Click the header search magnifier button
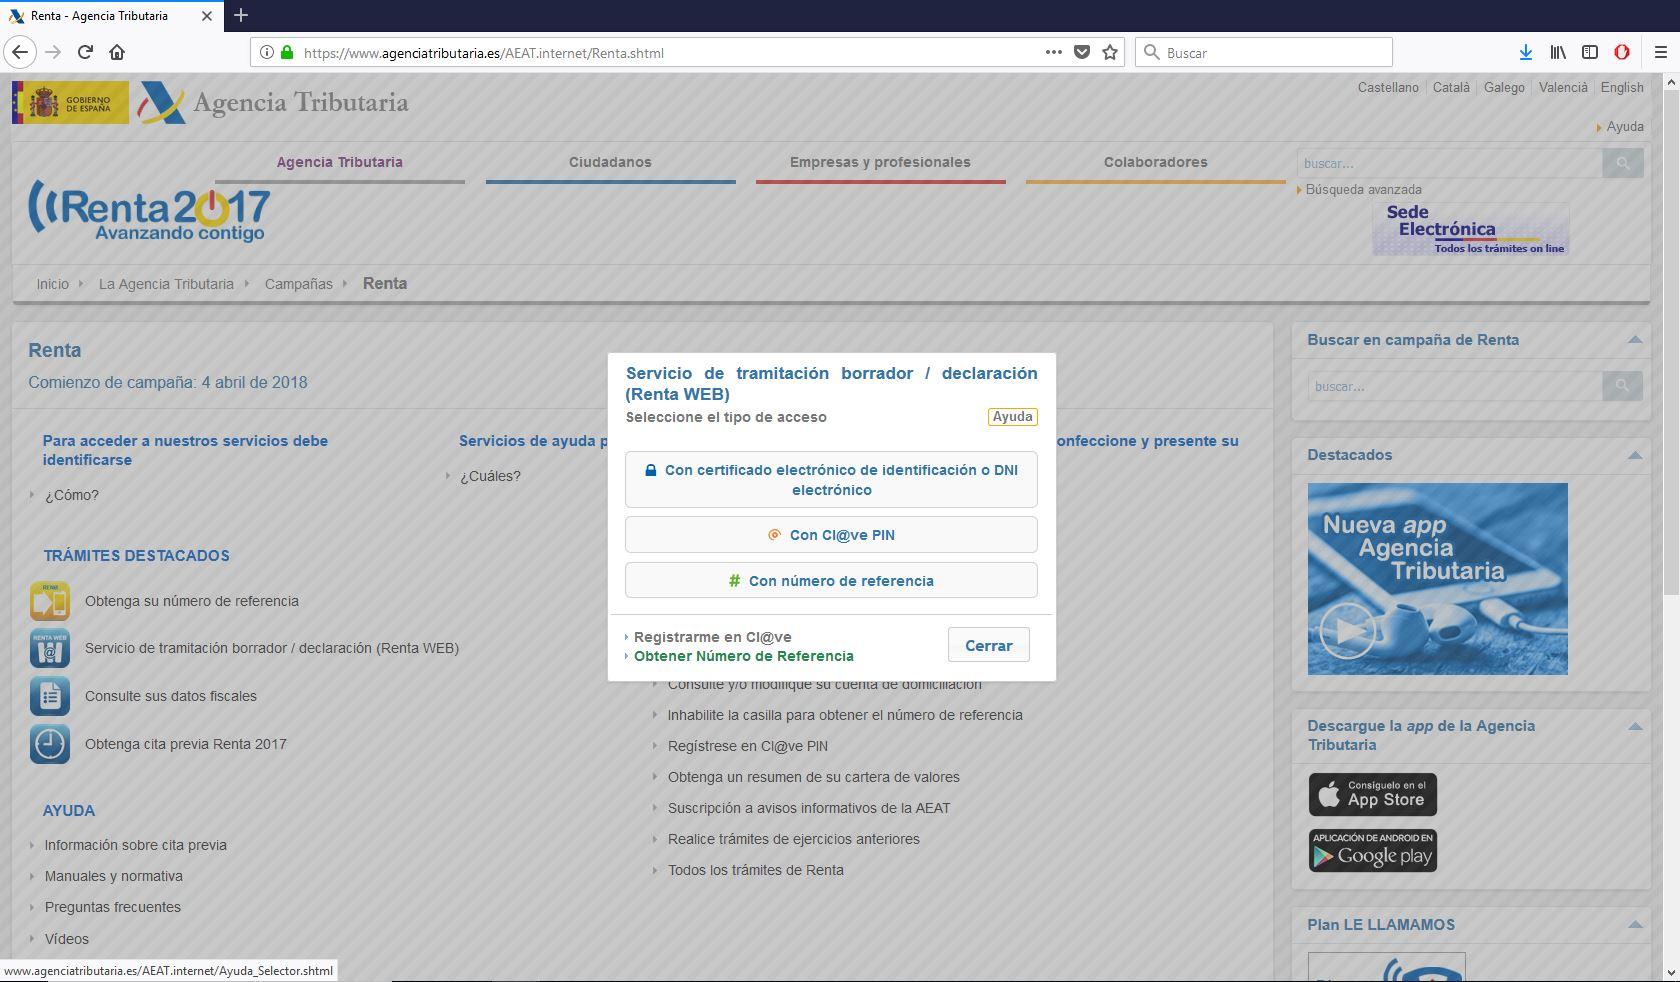 [x=1623, y=163]
